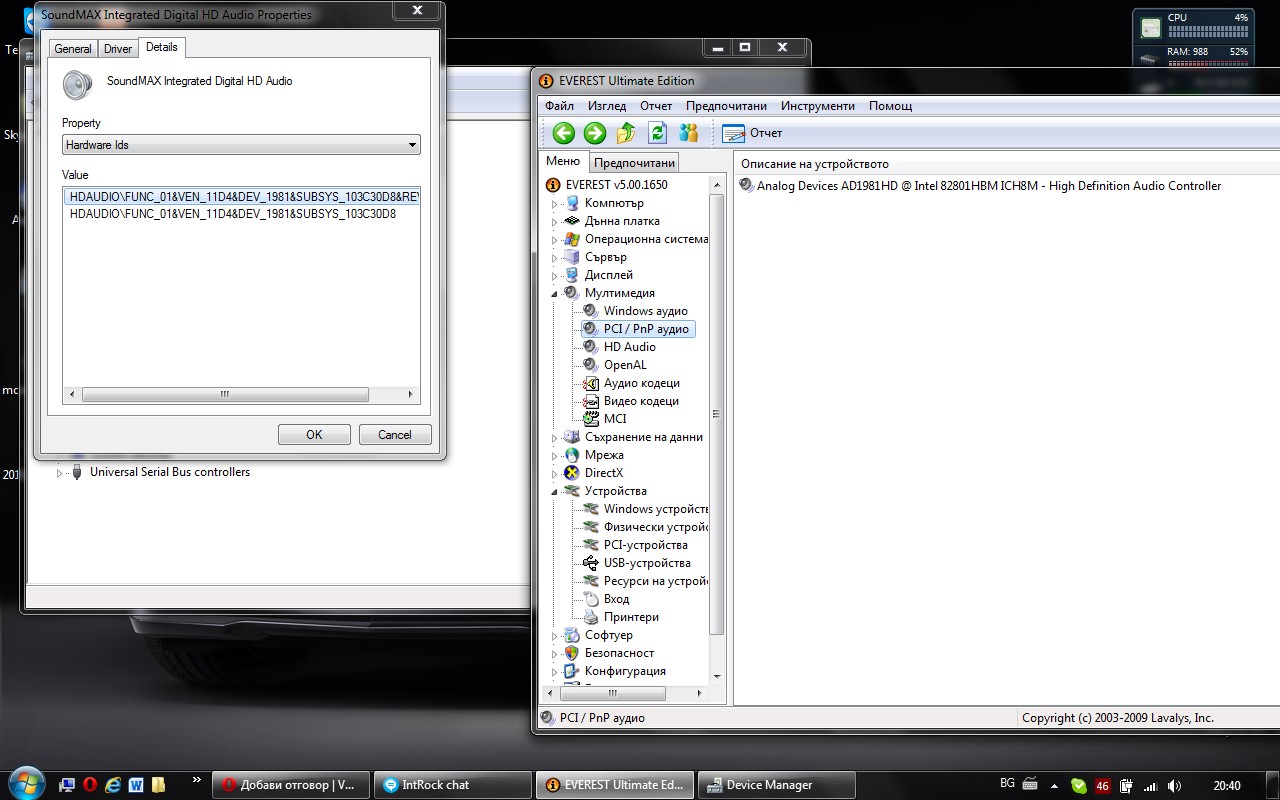Go back with the green left arrow in EVEREST

[x=564, y=133]
